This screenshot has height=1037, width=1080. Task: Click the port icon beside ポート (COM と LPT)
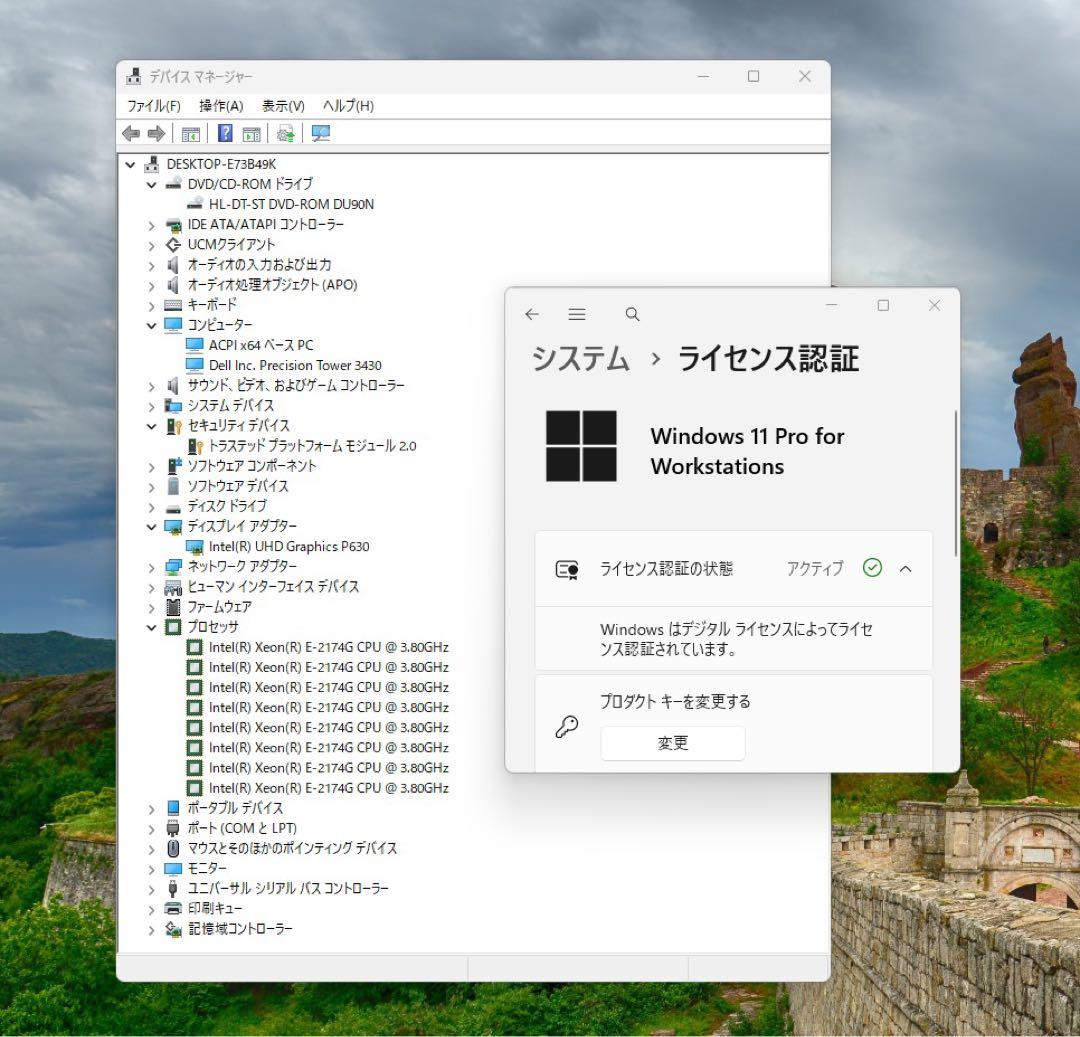pyautogui.click(x=173, y=828)
